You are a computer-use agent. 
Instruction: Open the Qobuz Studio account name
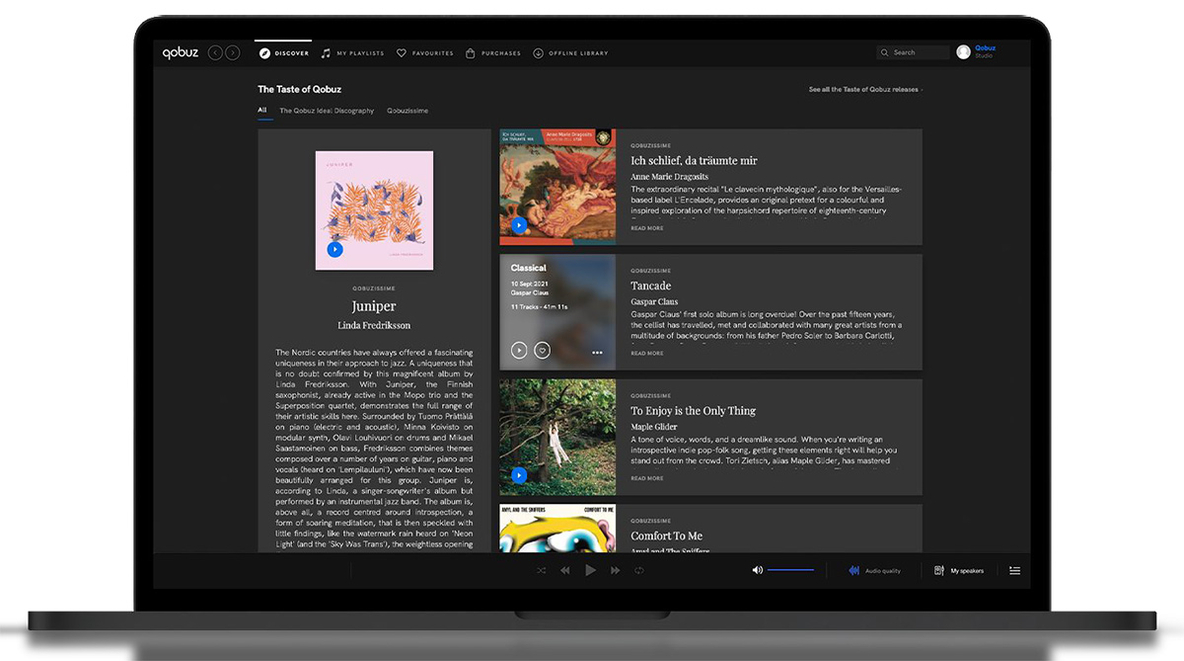[985, 51]
